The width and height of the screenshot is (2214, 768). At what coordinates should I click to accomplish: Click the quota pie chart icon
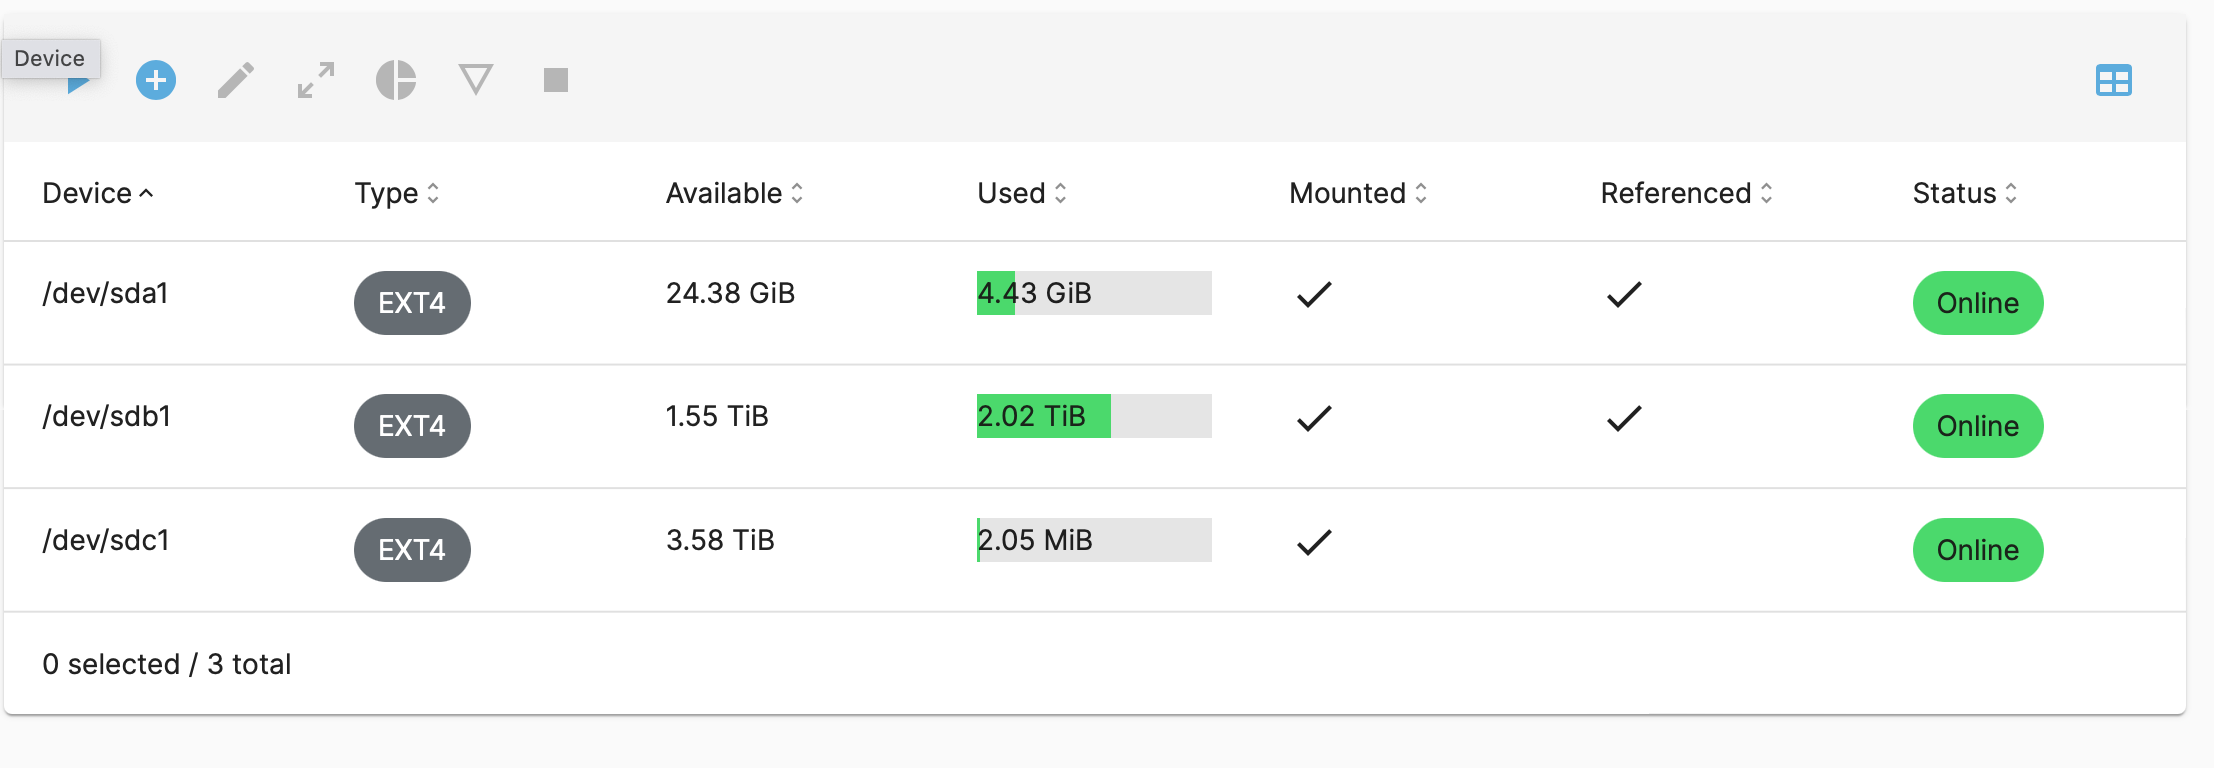[x=396, y=80]
